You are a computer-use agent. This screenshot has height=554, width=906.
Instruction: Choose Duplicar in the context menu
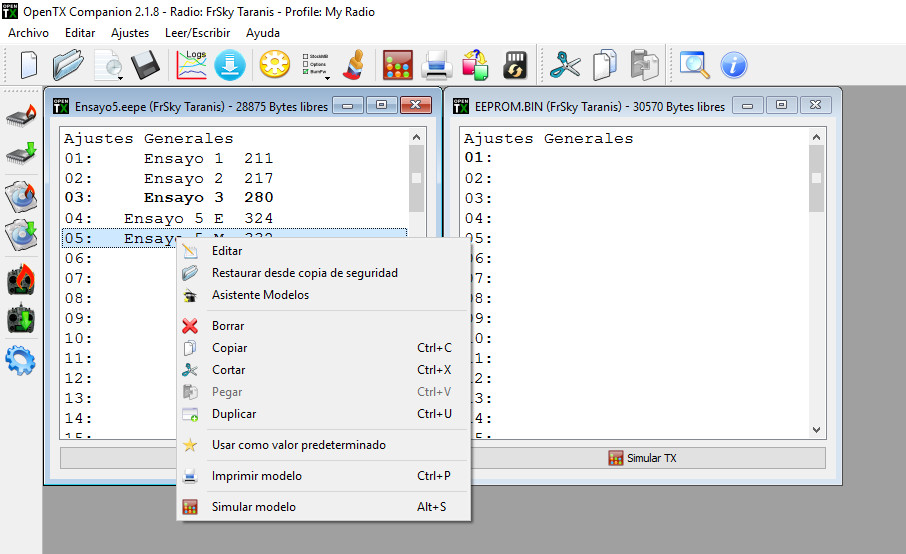234,414
